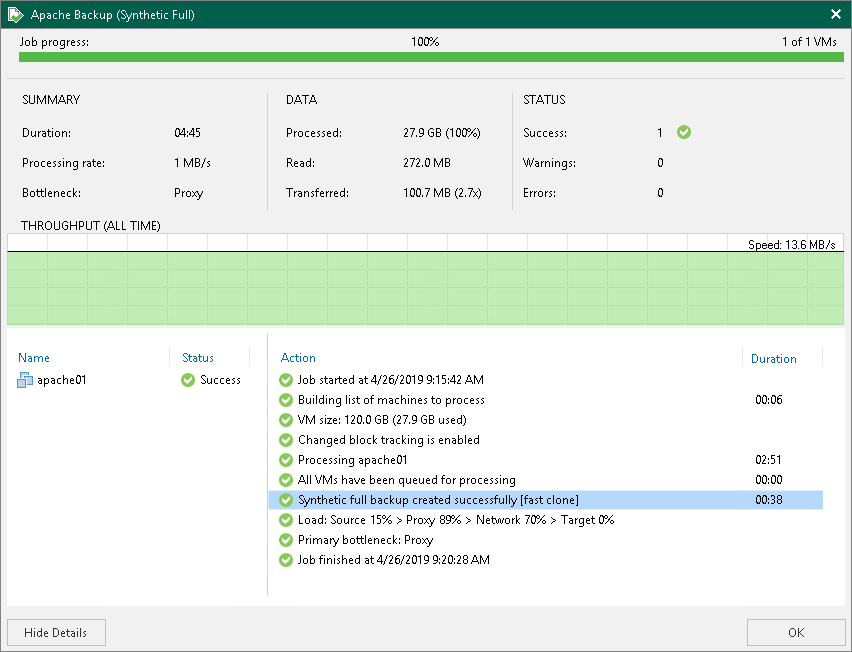This screenshot has width=852, height=652.
Task: Click status icon for Job started entry
Action: click(x=286, y=380)
